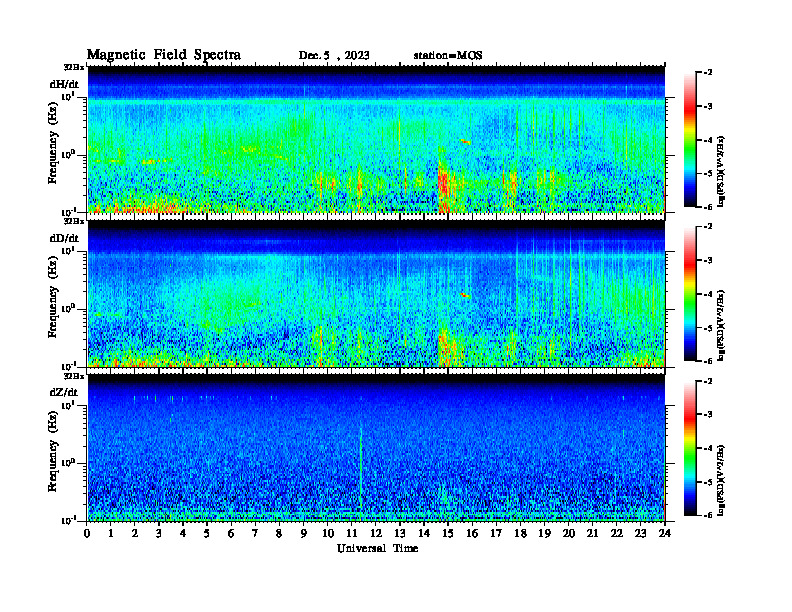Screen dimensions: 792x612
Task: Click hour tick label 3 on time axis
Action: pyautogui.click(x=159, y=534)
